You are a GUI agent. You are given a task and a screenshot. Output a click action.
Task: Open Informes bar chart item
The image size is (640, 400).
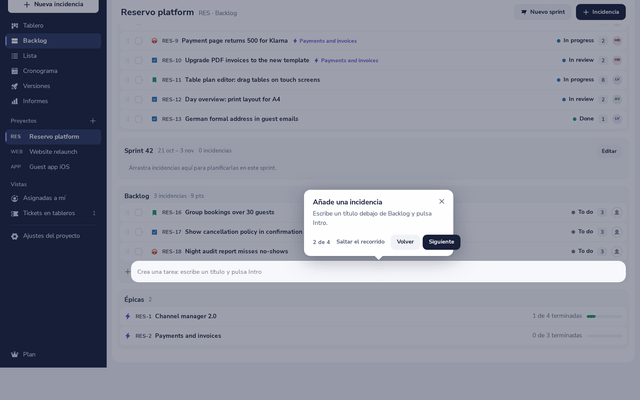pos(53,101)
